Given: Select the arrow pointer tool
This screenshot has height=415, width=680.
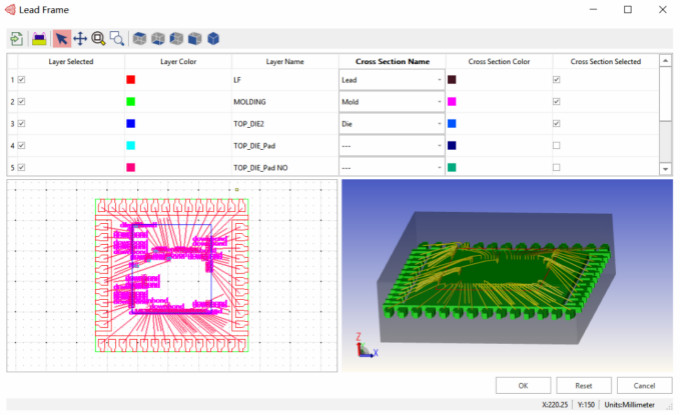Looking at the screenshot, I should click(x=62, y=39).
